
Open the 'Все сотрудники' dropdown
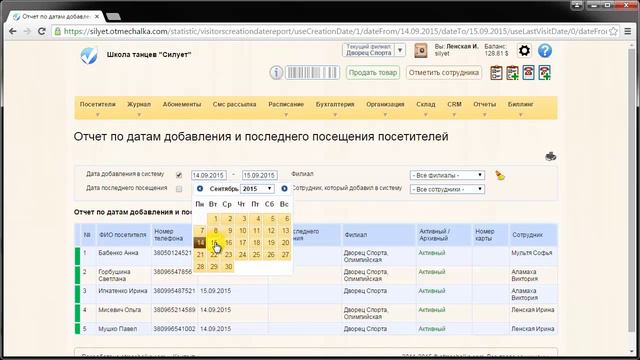(447, 189)
